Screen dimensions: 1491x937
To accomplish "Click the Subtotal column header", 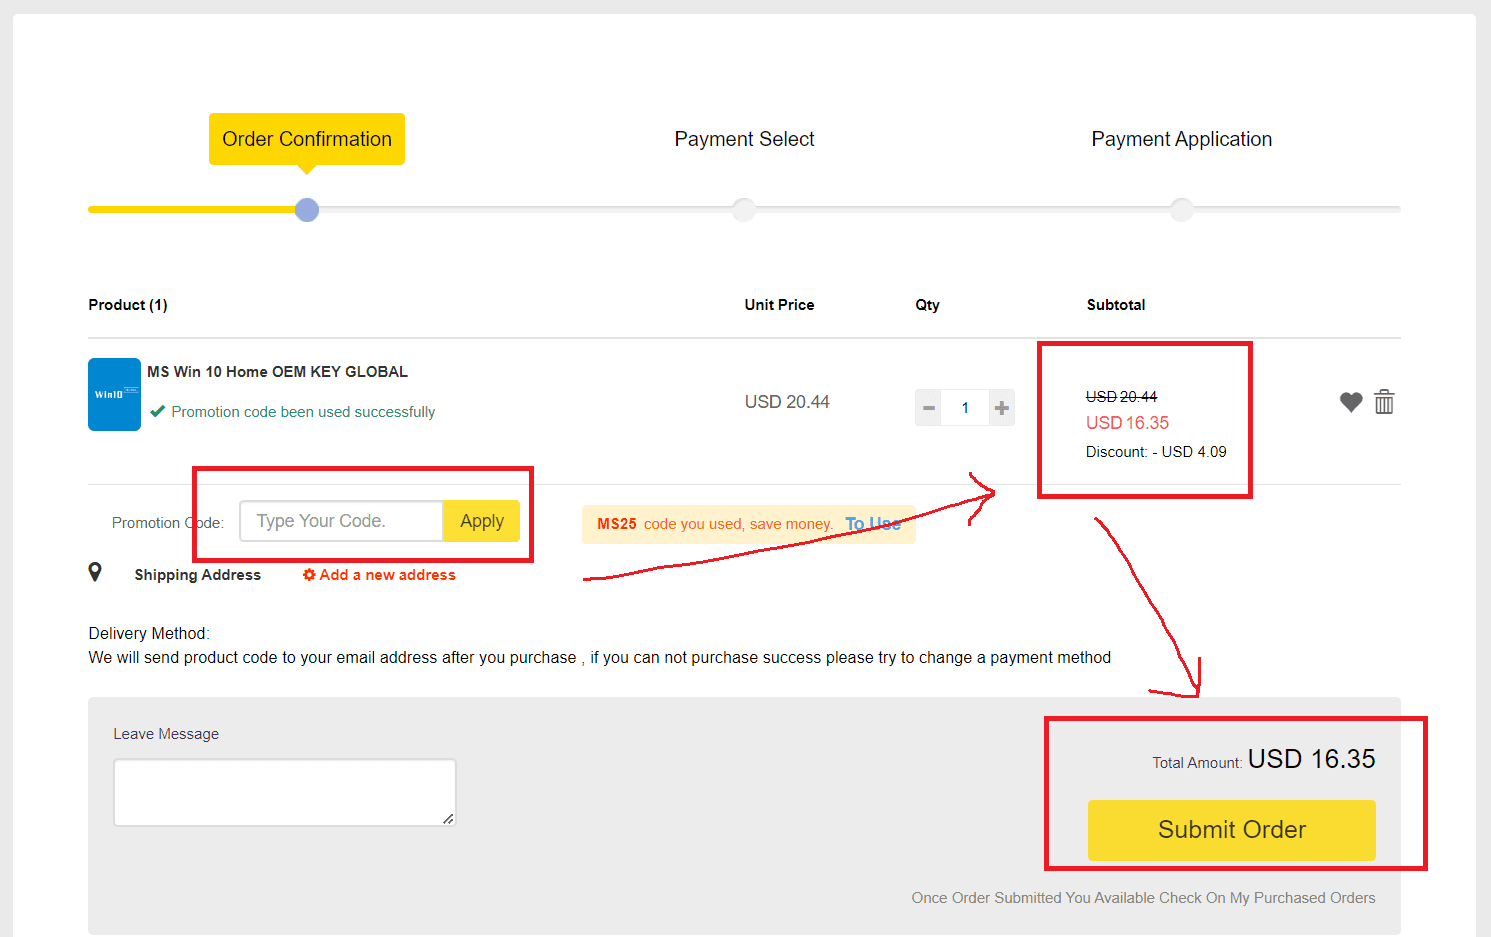I will [x=1116, y=305].
